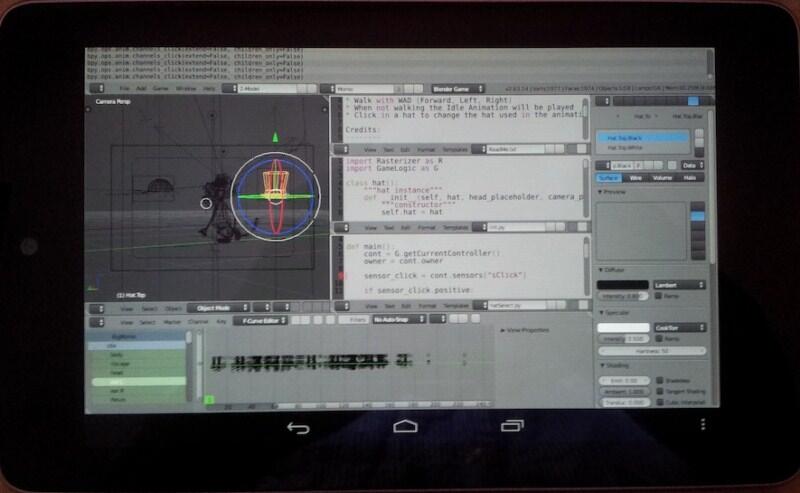The height and width of the screenshot is (493, 800).
Task: Open viewport shading dropdown beside Object Mode
Action: 261,307
